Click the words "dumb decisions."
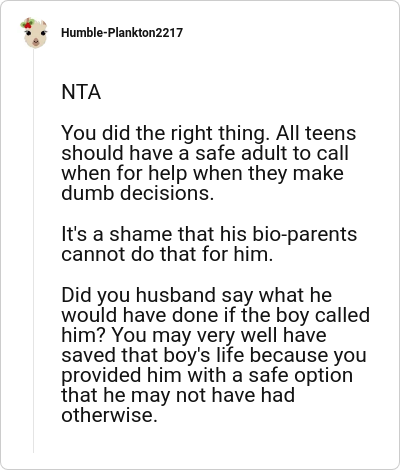The image size is (400, 470). (x=137, y=193)
